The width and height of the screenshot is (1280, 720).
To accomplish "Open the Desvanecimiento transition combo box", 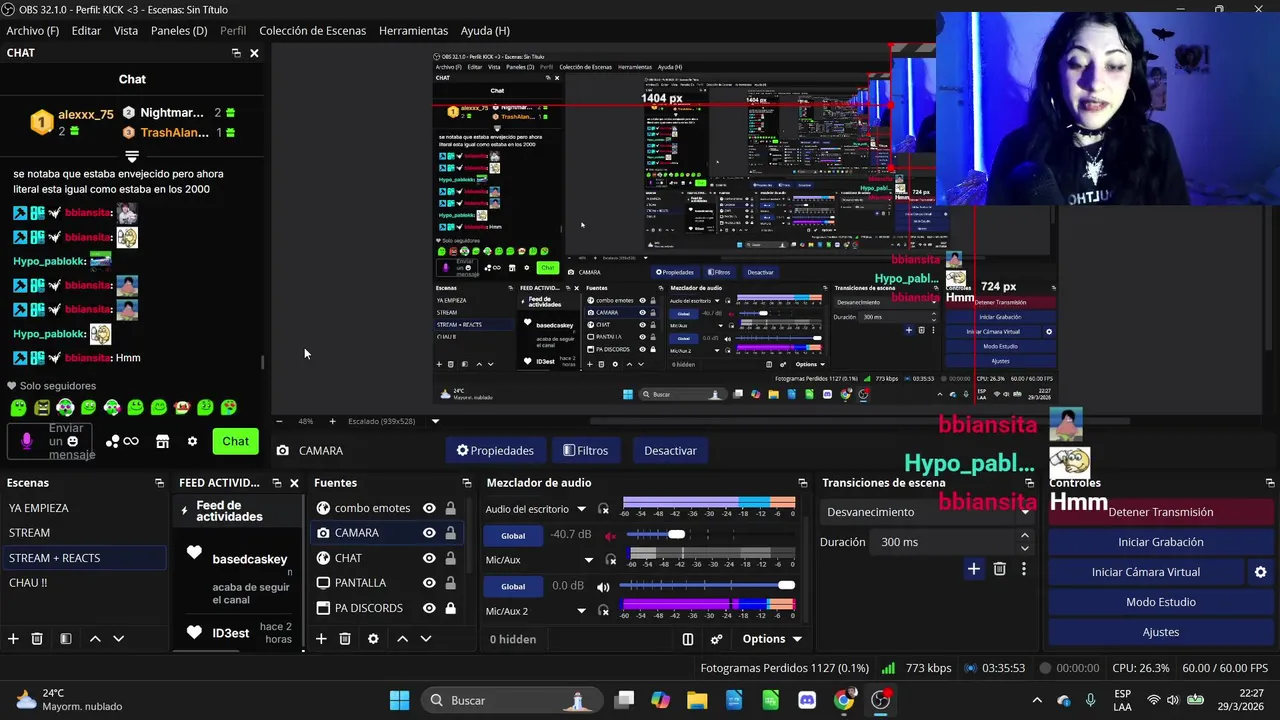I will [x=928, y=512].
